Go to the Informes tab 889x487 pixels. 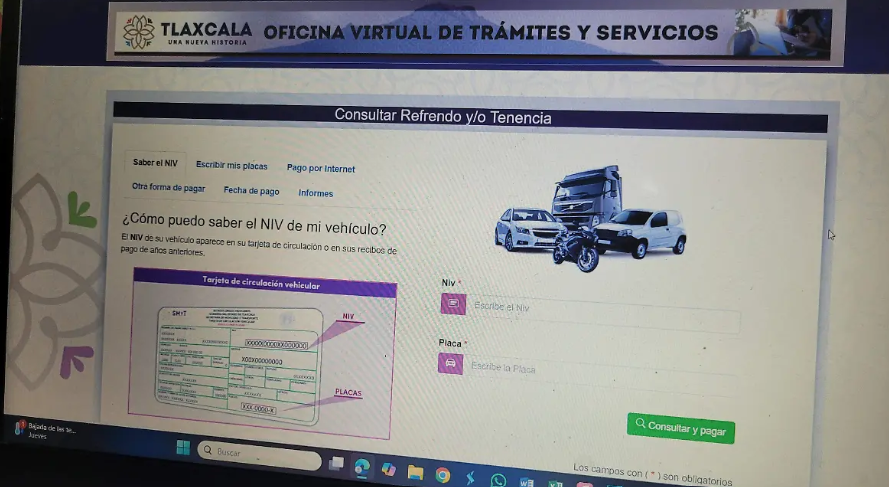tap(316, 193)
